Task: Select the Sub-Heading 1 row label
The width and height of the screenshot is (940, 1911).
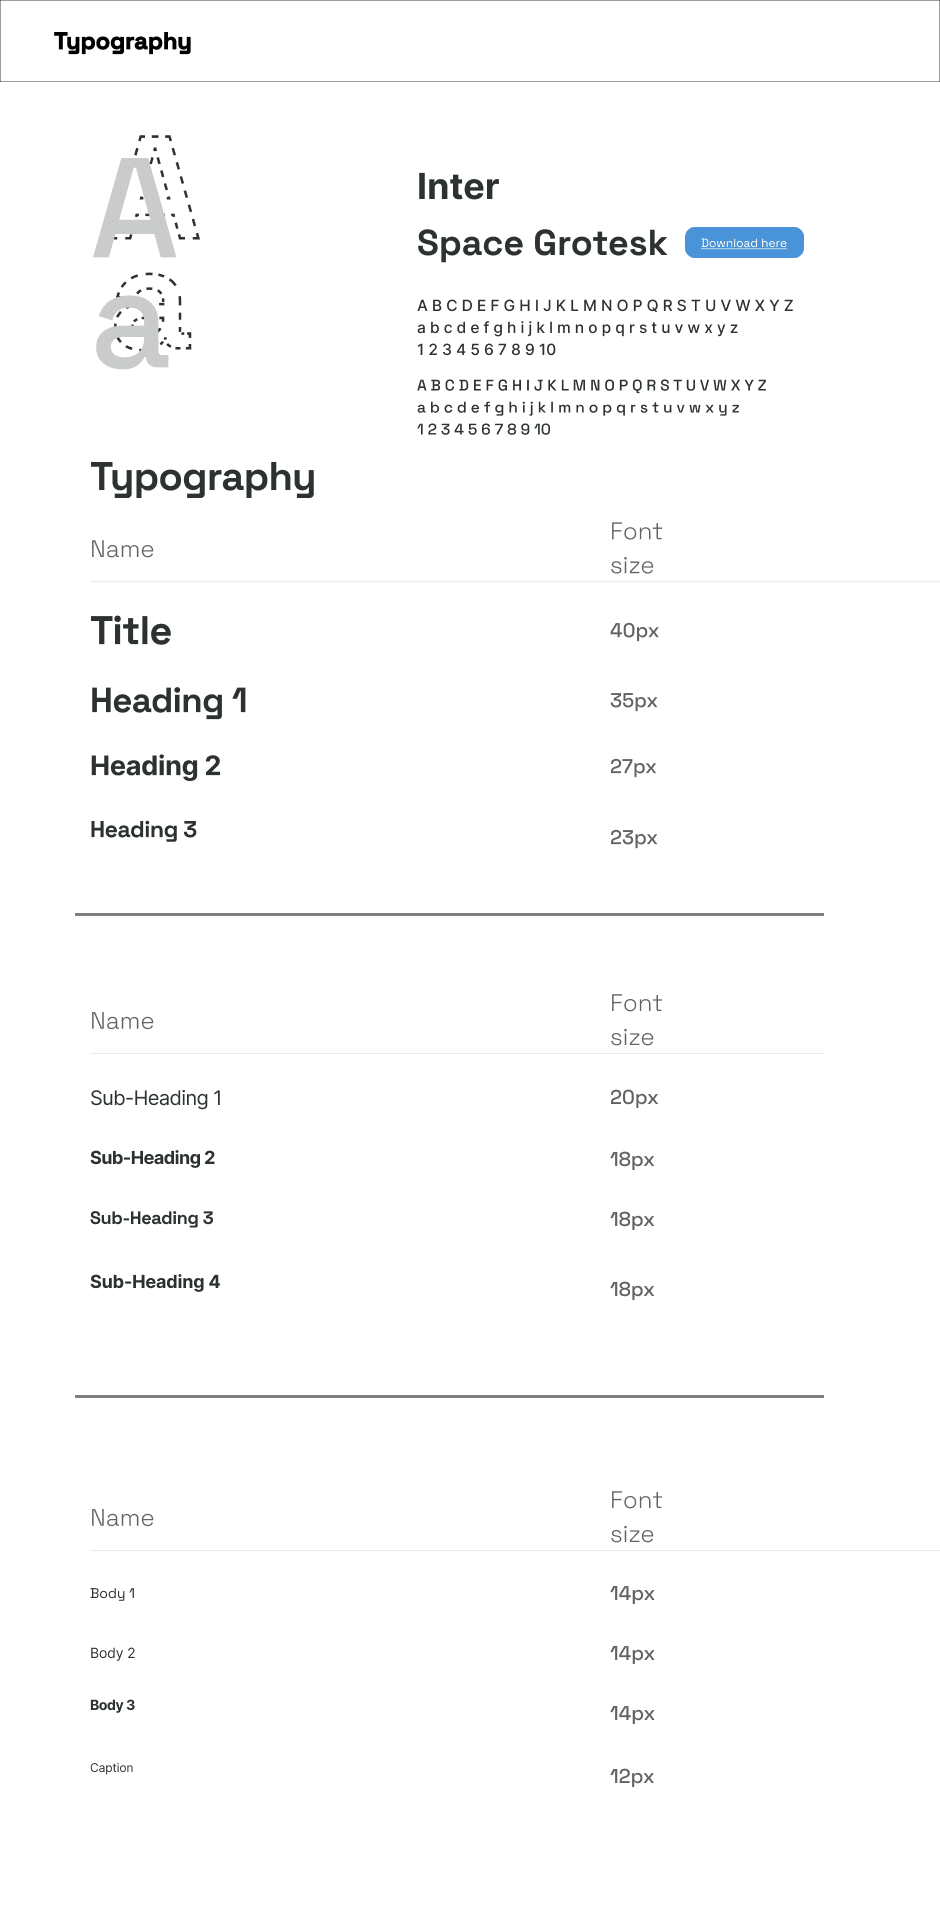Action: pos(156,1098)
